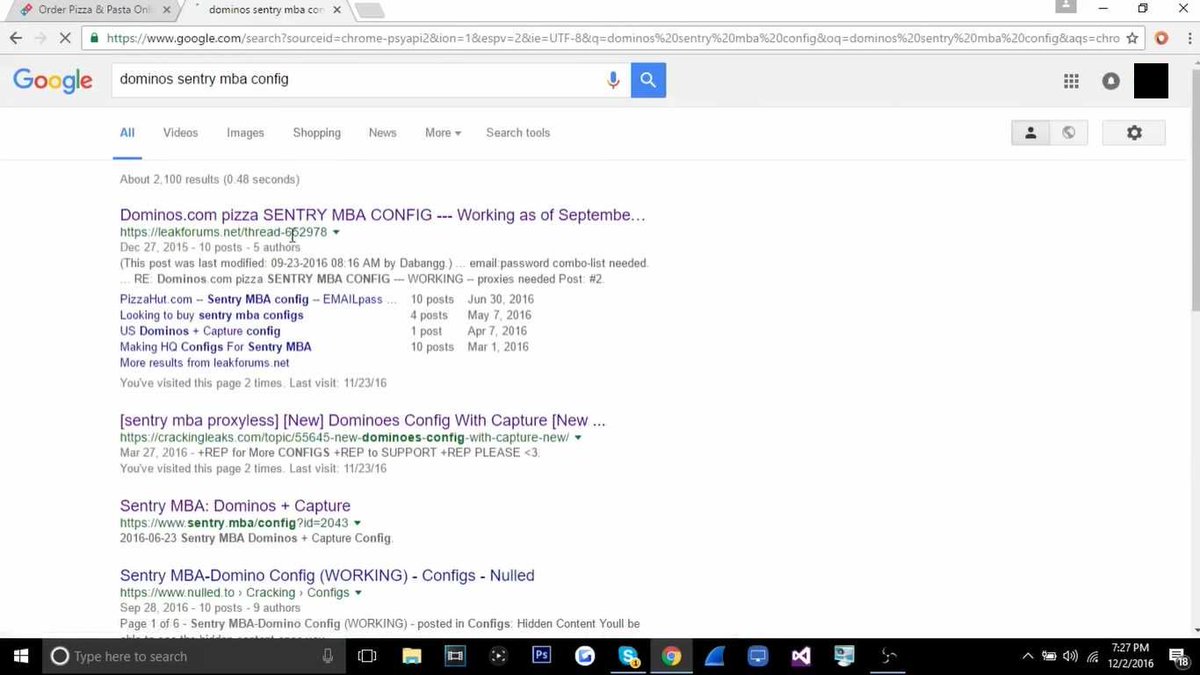Open dropdown arrow beside crackingleaks.com URL

[578, 438]
